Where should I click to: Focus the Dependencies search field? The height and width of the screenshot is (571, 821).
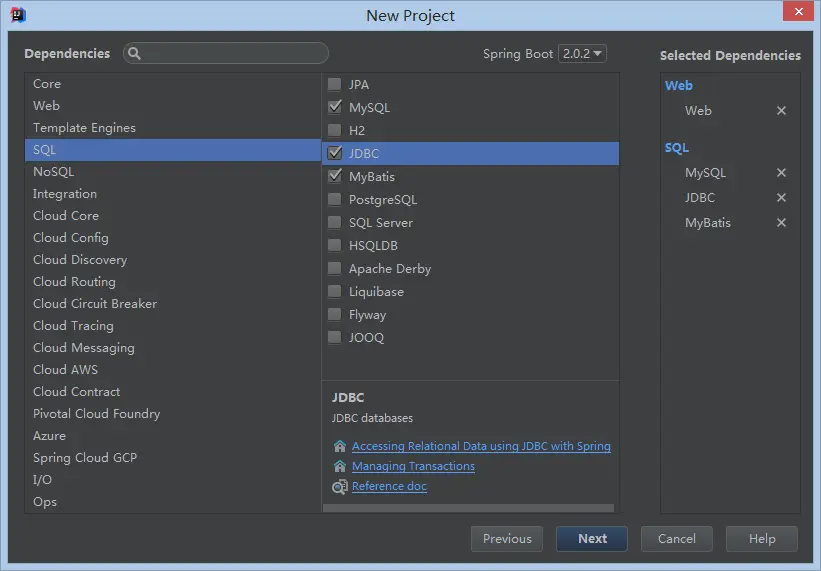(226, 53)
